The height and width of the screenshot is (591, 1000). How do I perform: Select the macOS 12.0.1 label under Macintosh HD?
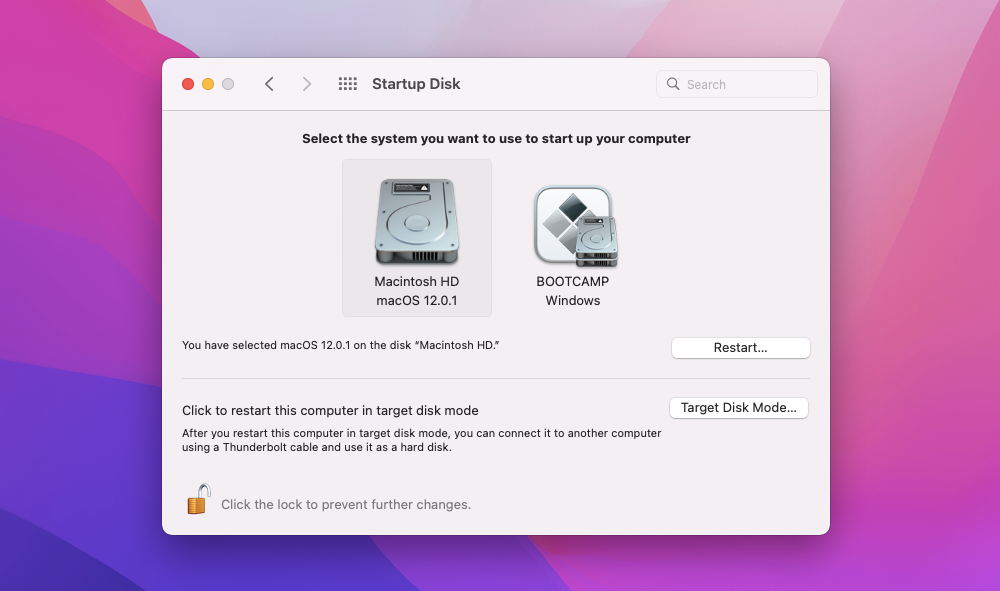click(416, 301)
